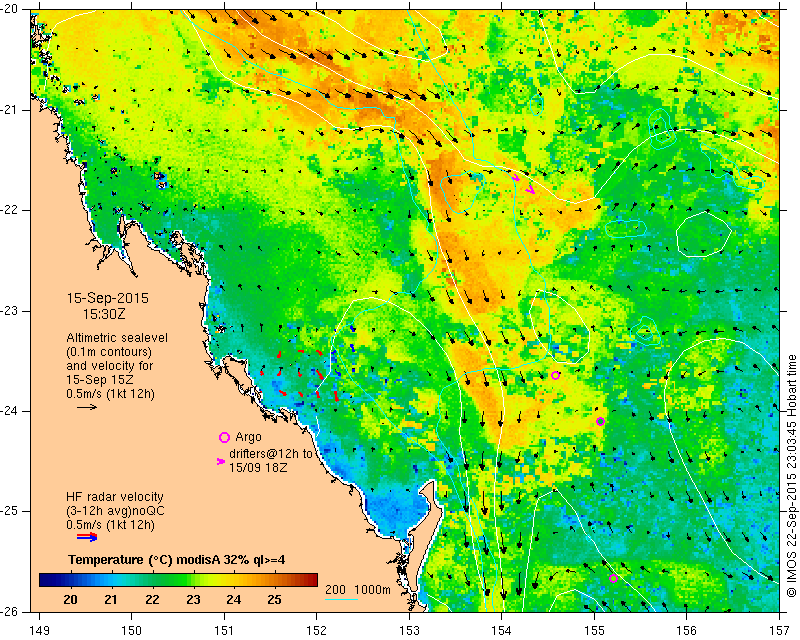The width and height of the screenshot is (800, 640).
Task: Click the '-24' latitude axis label
Action: pos(10,411)
